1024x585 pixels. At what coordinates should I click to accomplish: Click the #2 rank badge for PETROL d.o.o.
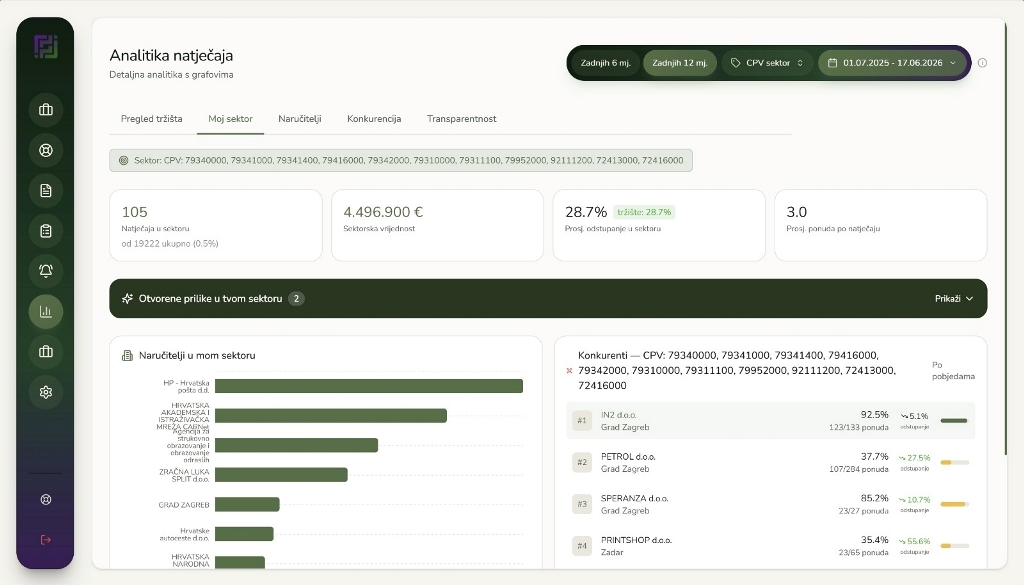tap(582, 462)
